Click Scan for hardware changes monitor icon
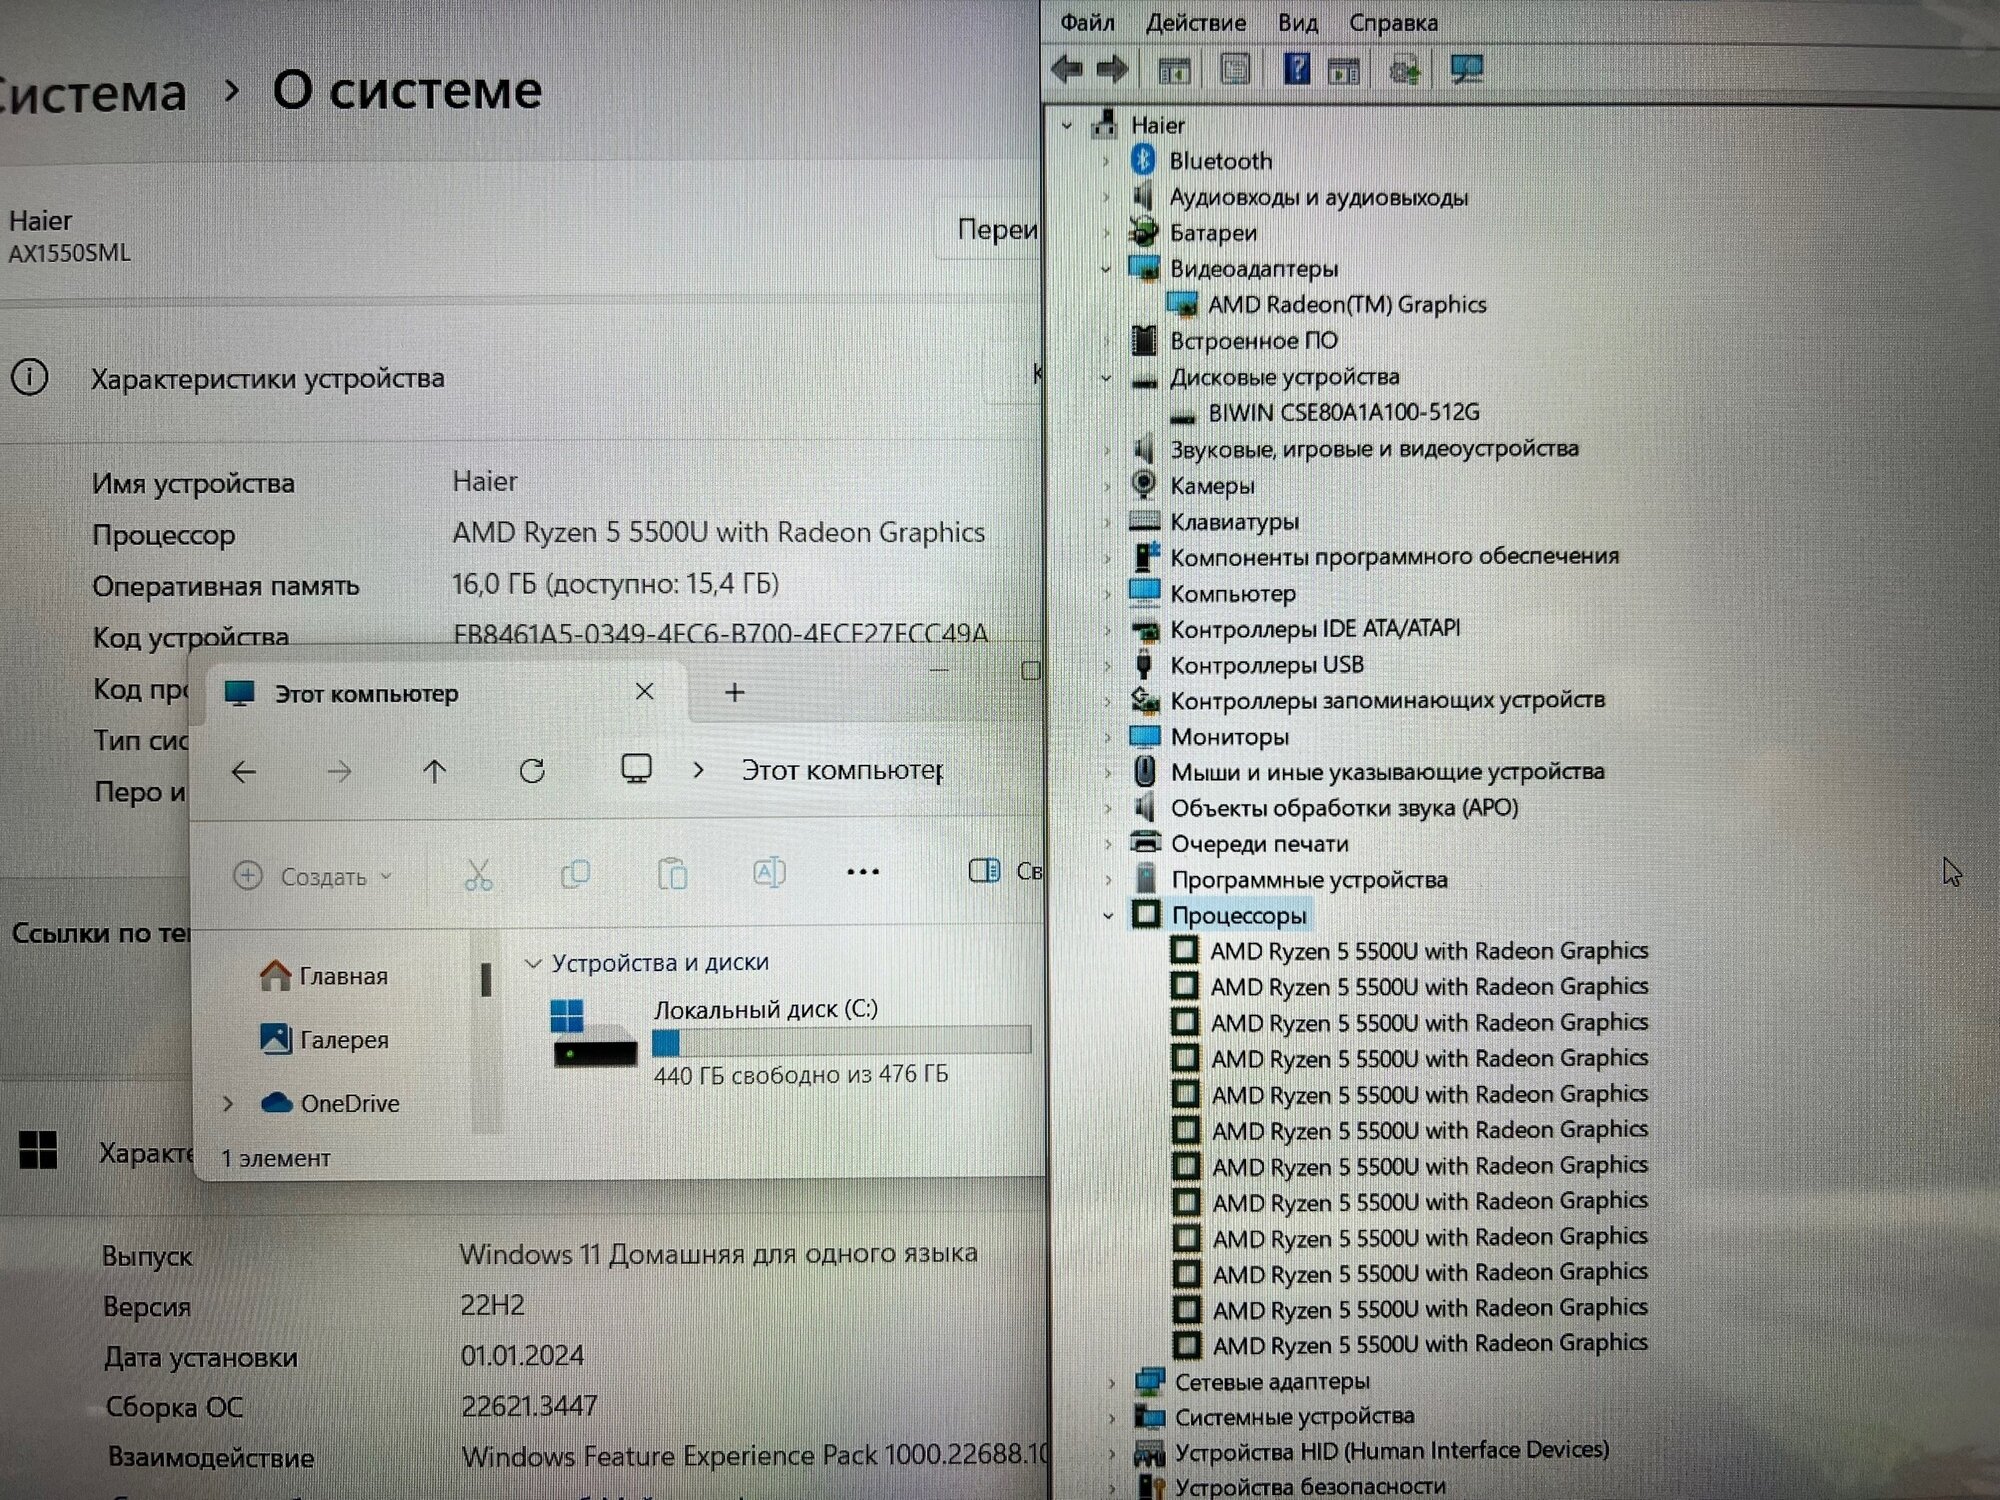2000x1500 pixels. [1466, 70]
